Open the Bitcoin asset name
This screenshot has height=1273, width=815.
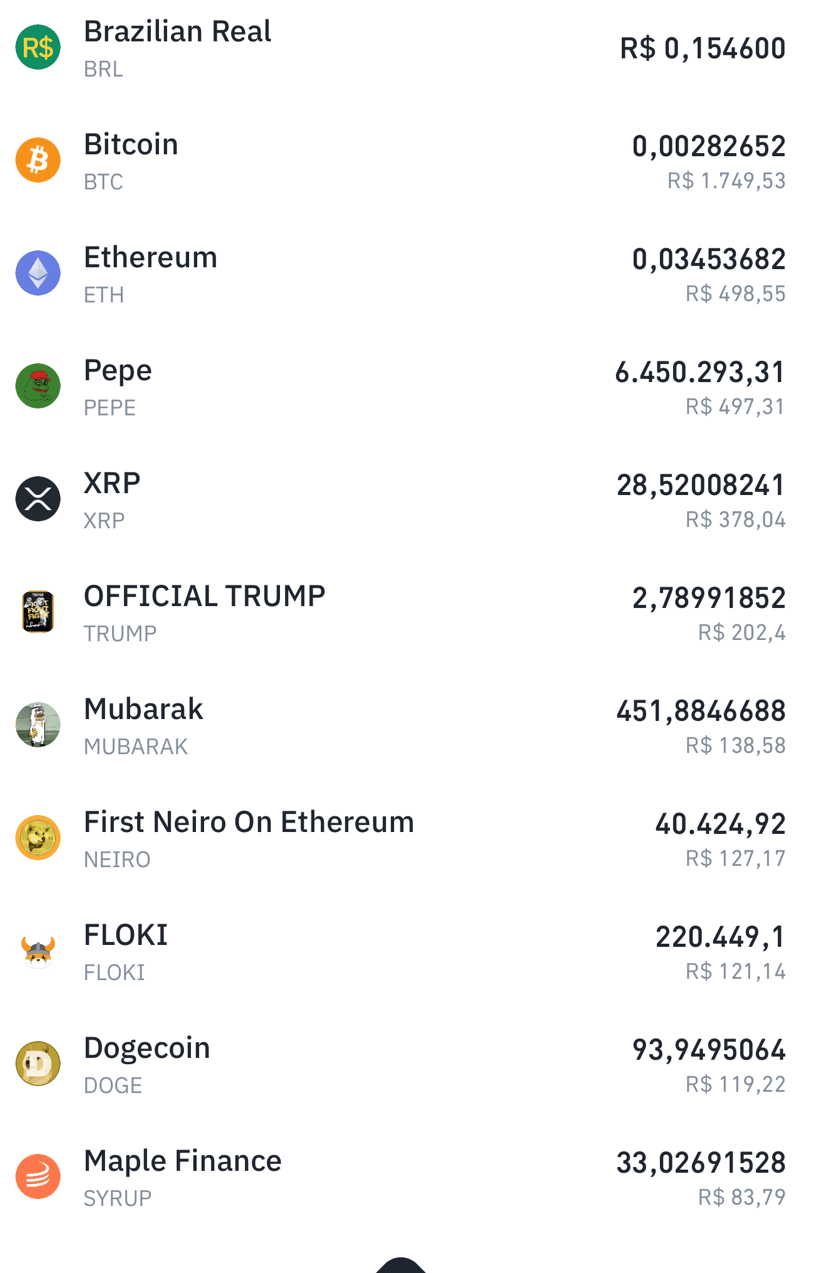point(131,144)
